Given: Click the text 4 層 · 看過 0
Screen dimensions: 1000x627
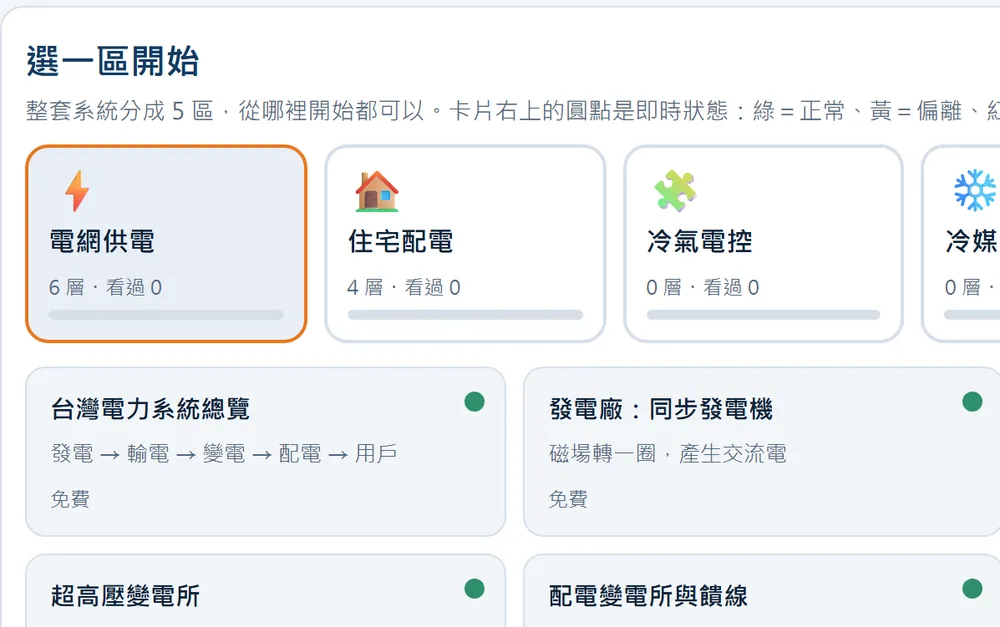Looking at the screenshot, I should coord(404,288).
